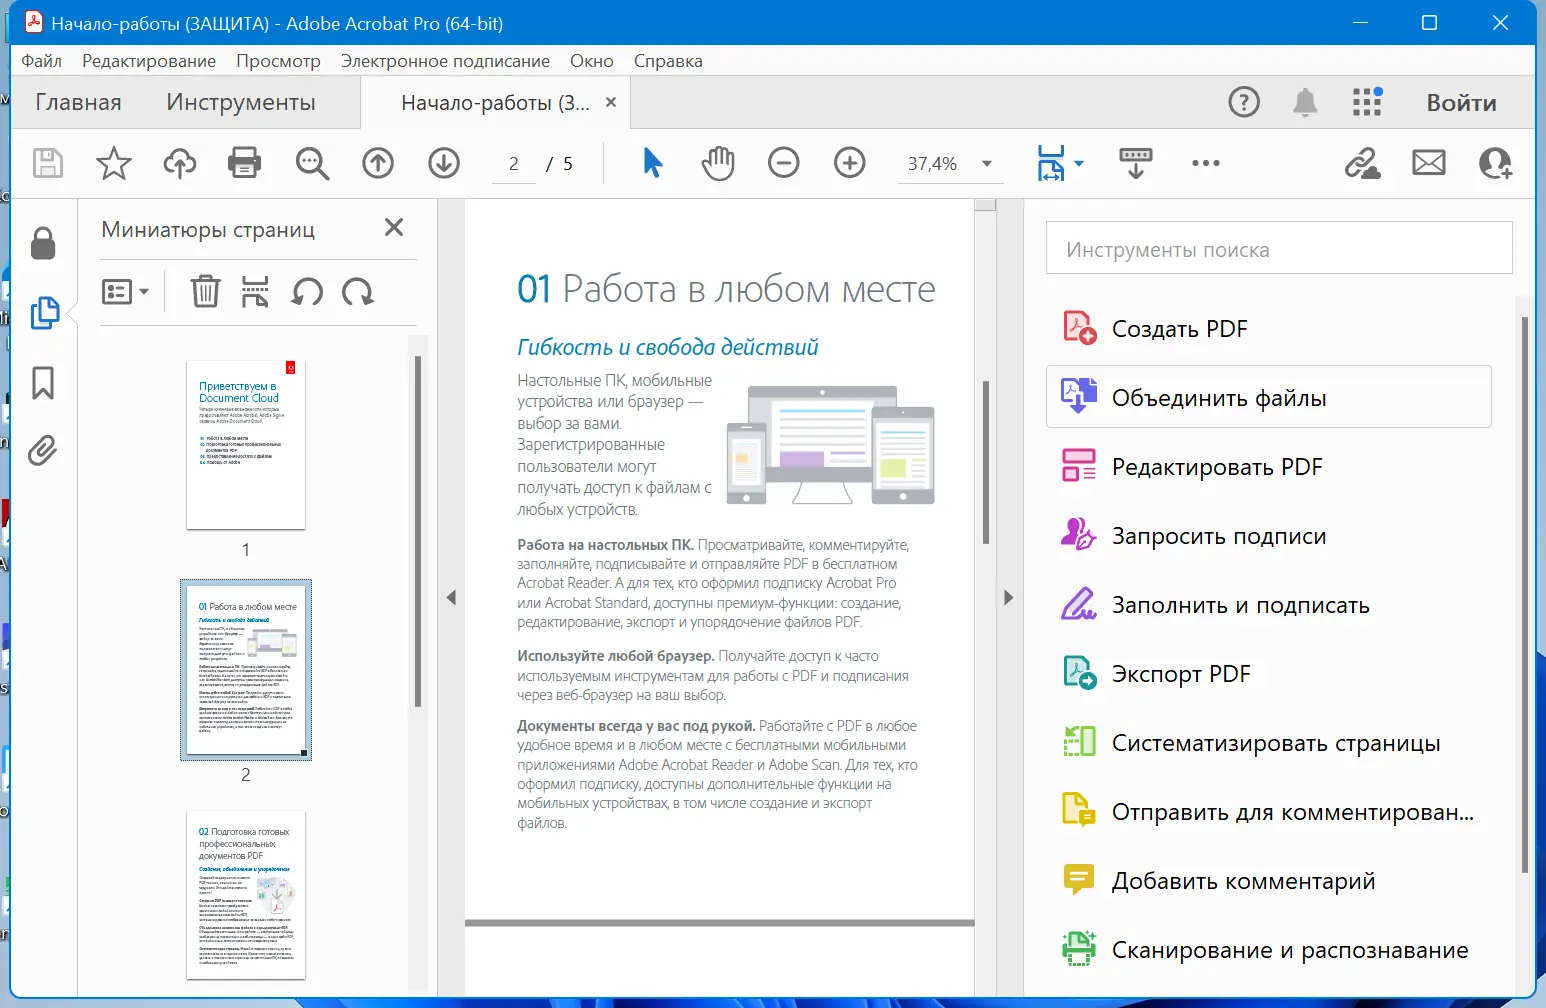The height and width of the screenshot is (1008, 1546).
Task: Open the zoom level dropdown arrow
Action: [987, 164]
